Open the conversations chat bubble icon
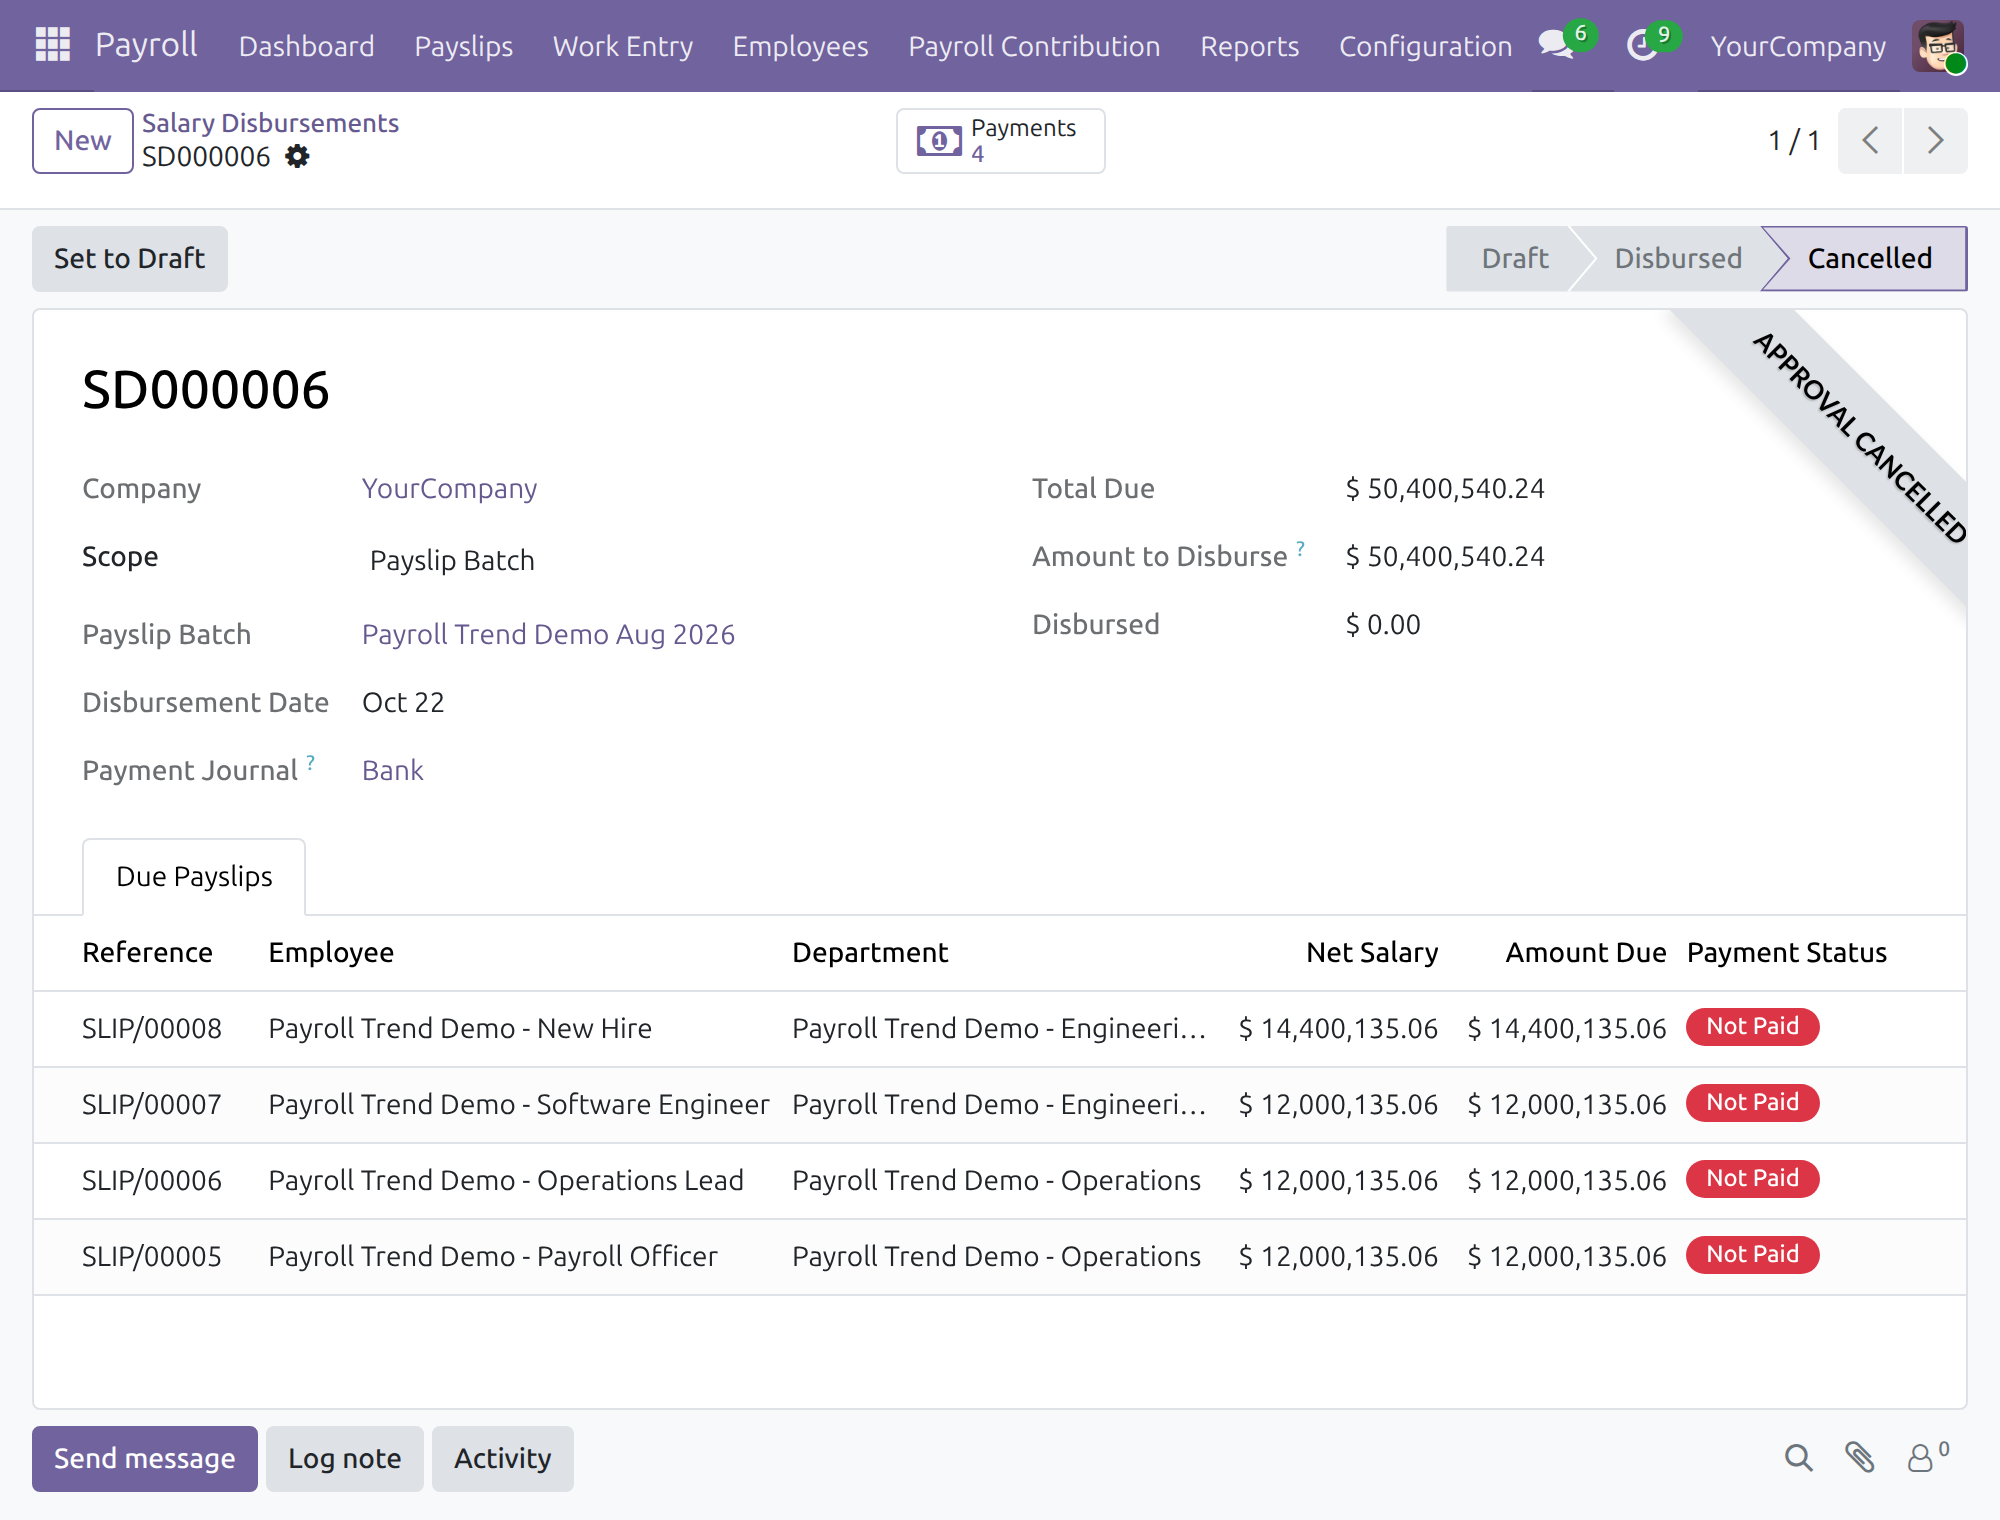This screenshot has height=1520, width=2000. pyautogui.click(x=1557, y=45)
